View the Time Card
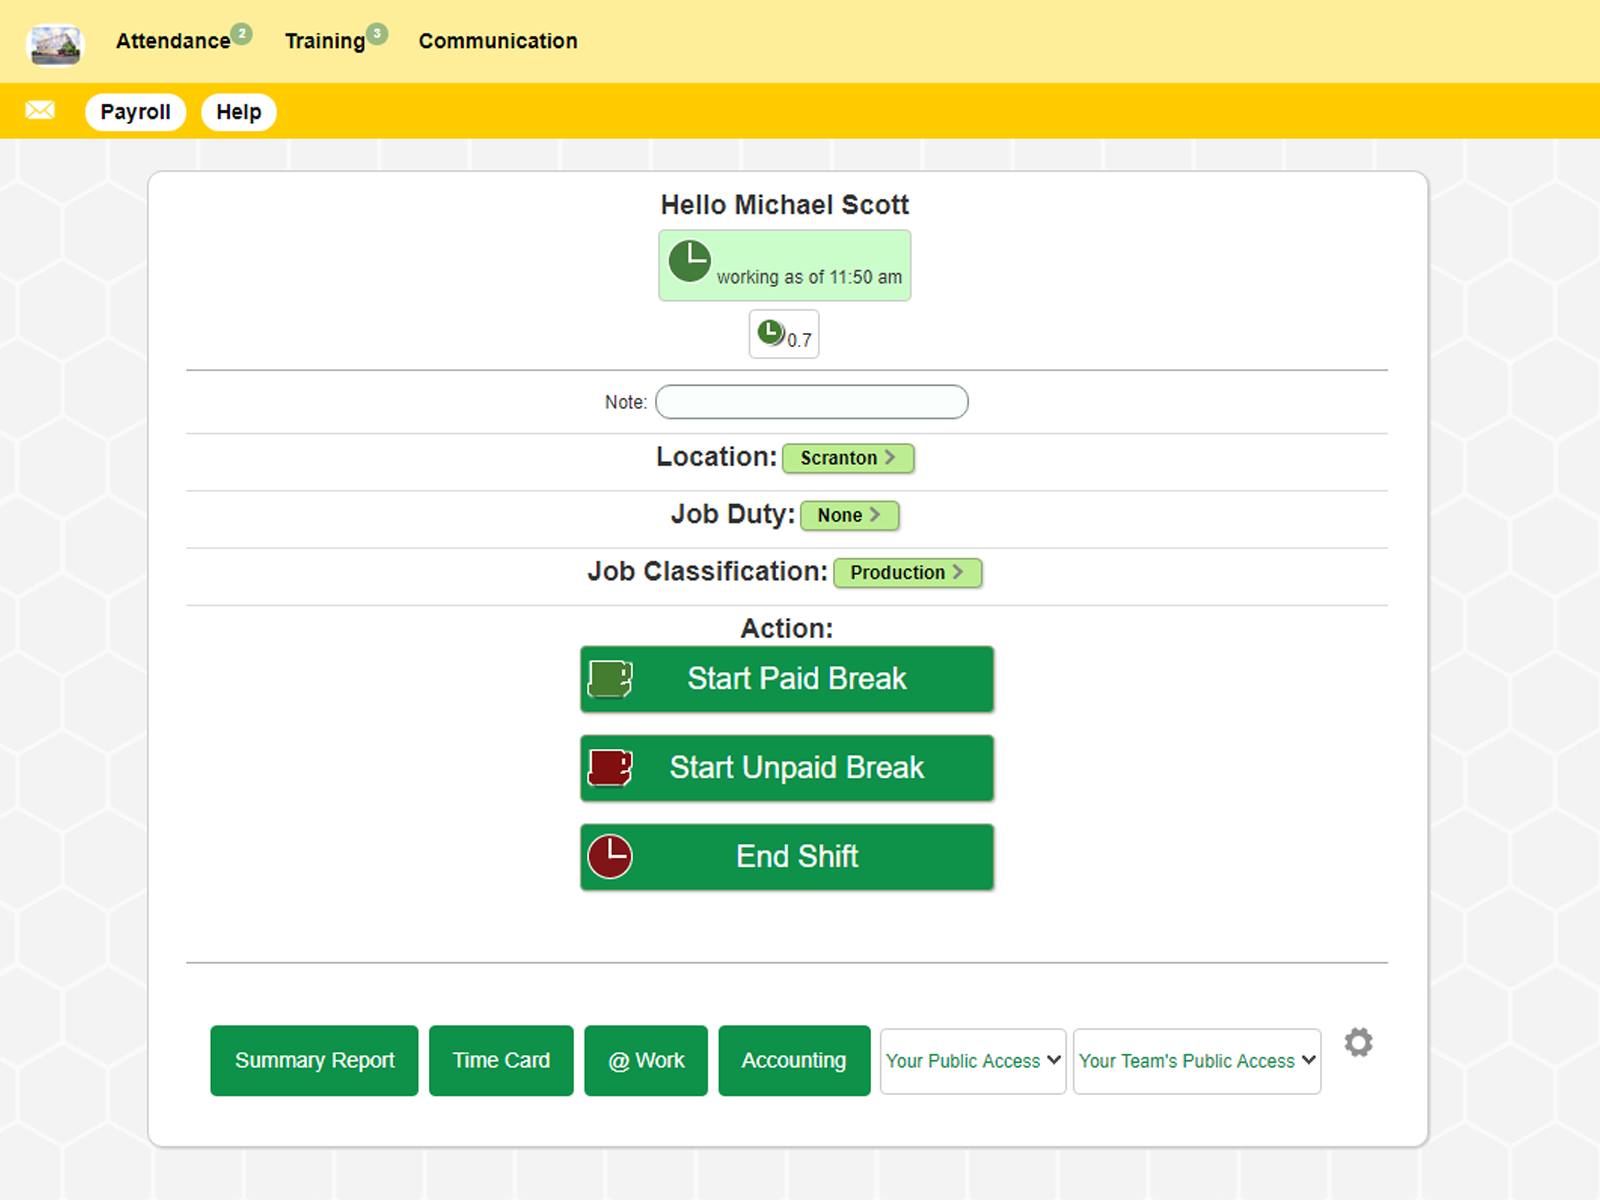This screenshot has height=1200, width=1600. pyautogui.click(x=501, y=1061)
